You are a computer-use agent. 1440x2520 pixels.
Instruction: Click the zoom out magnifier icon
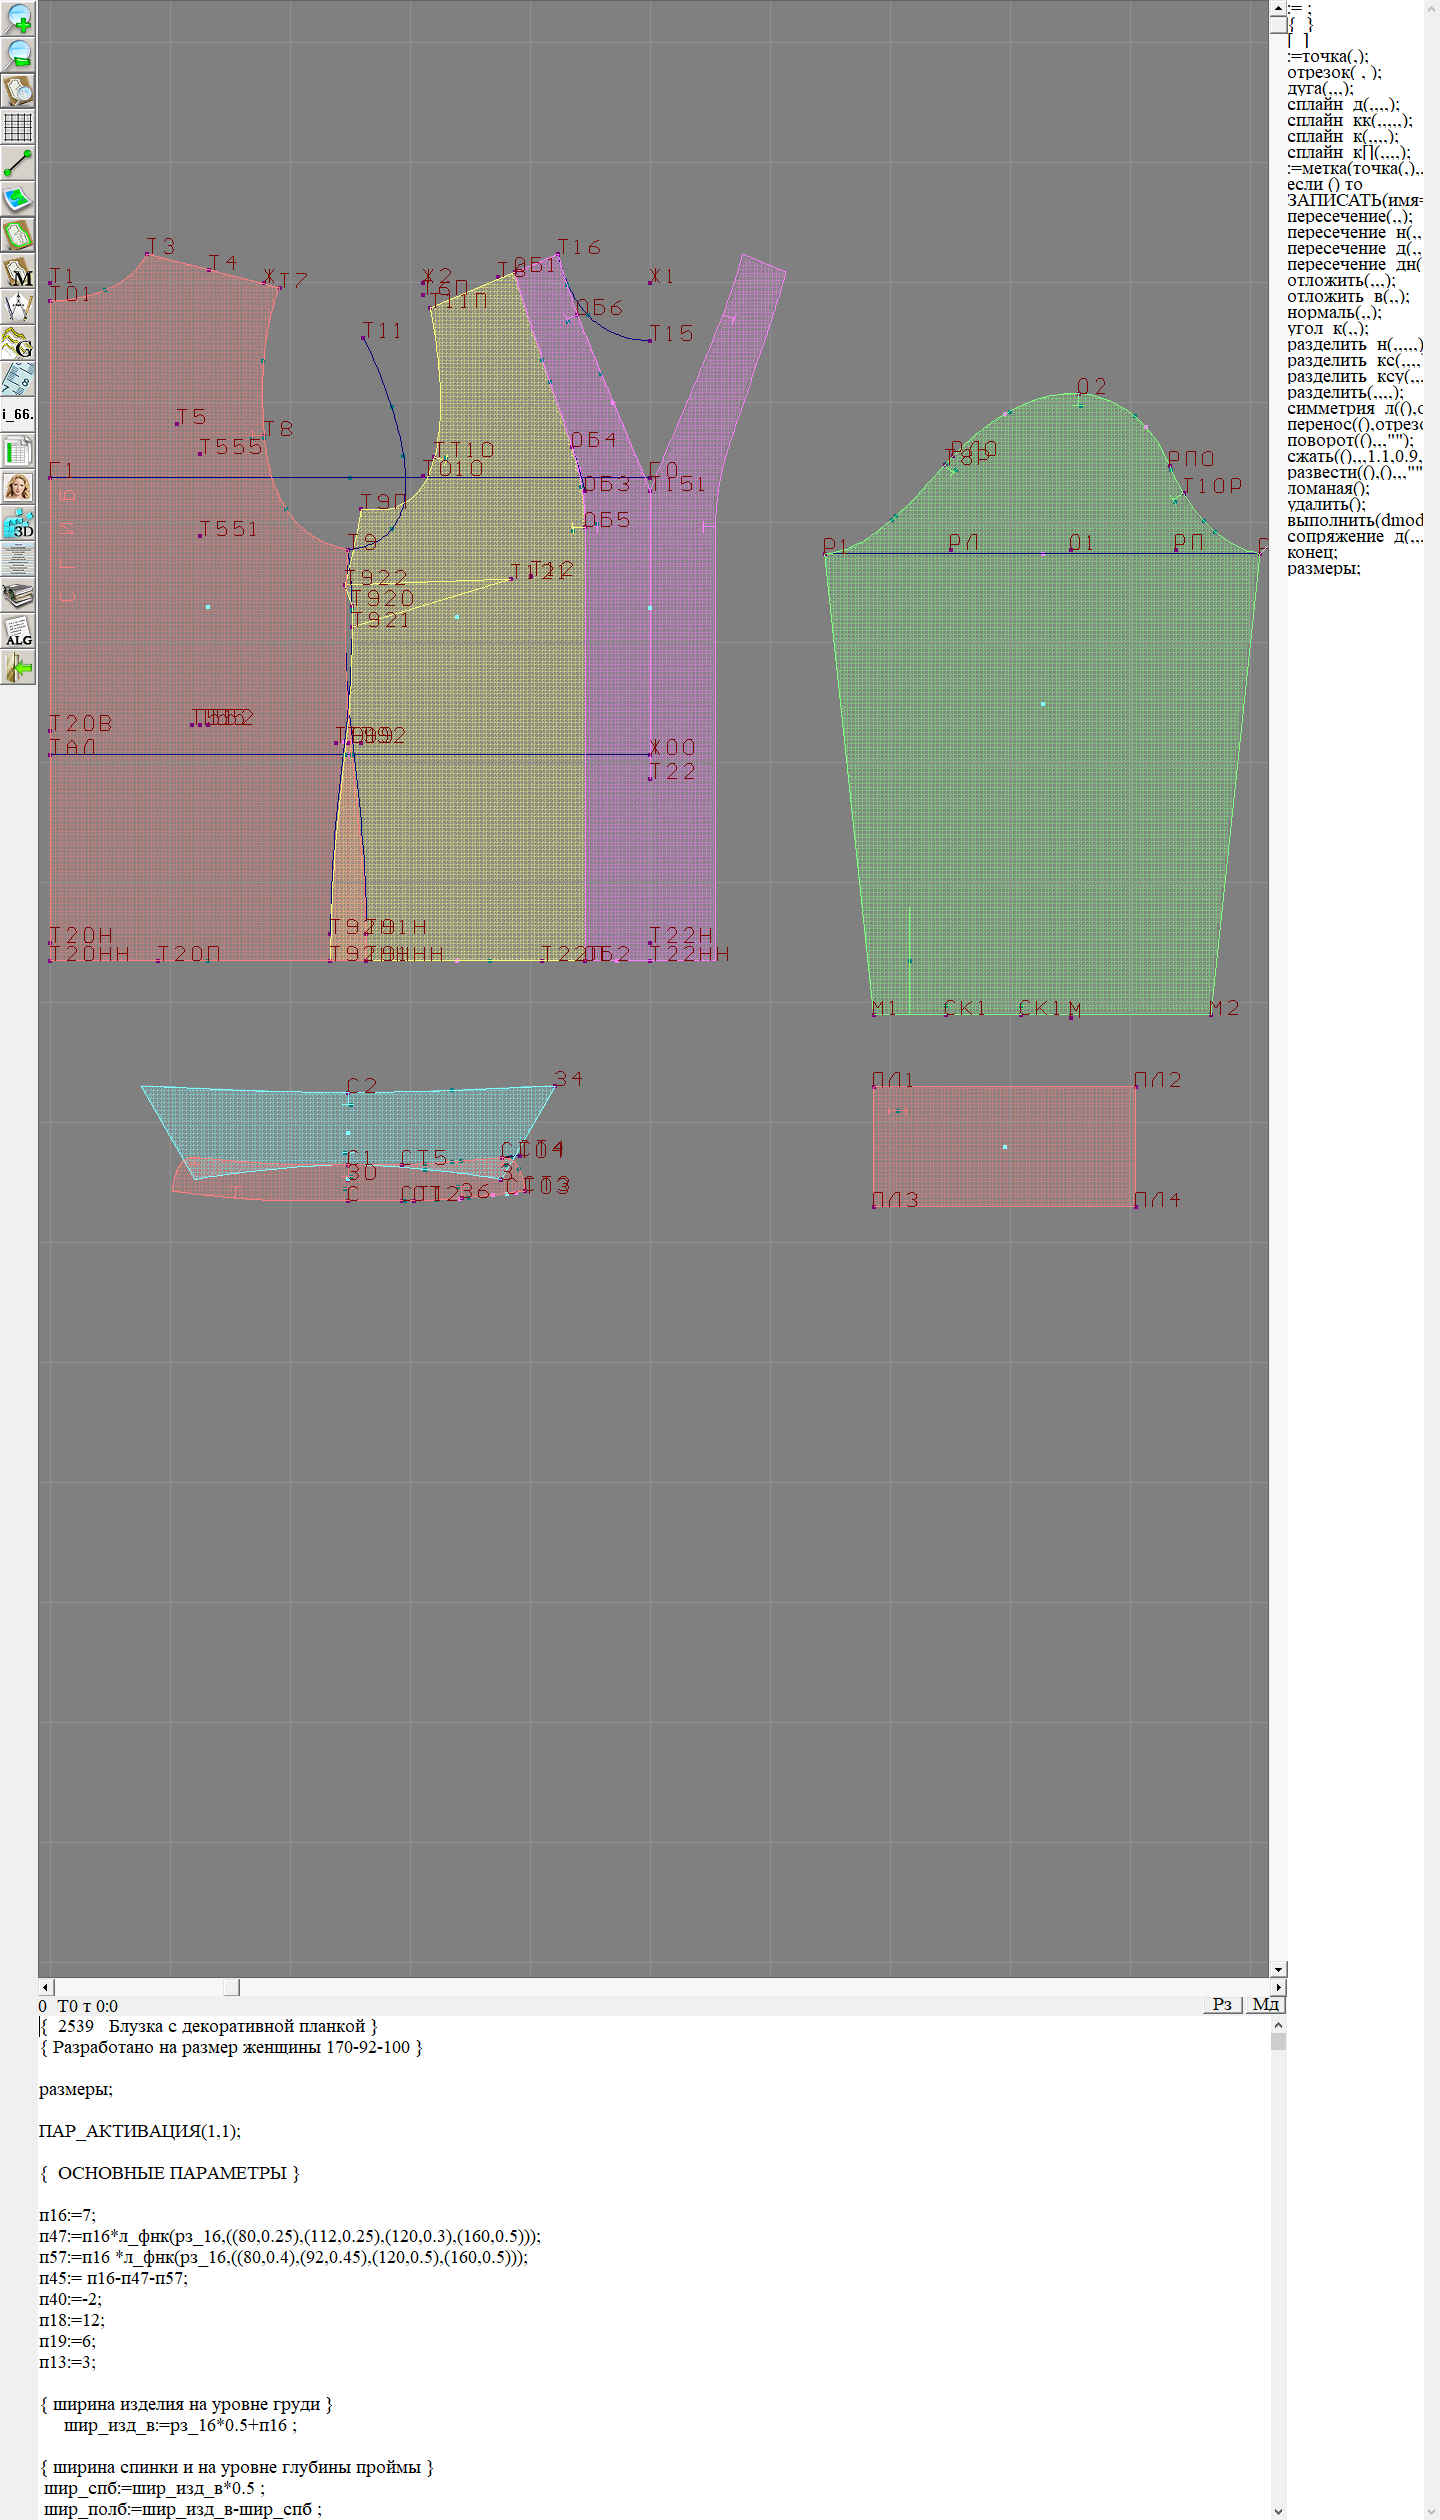click(18, 54)
